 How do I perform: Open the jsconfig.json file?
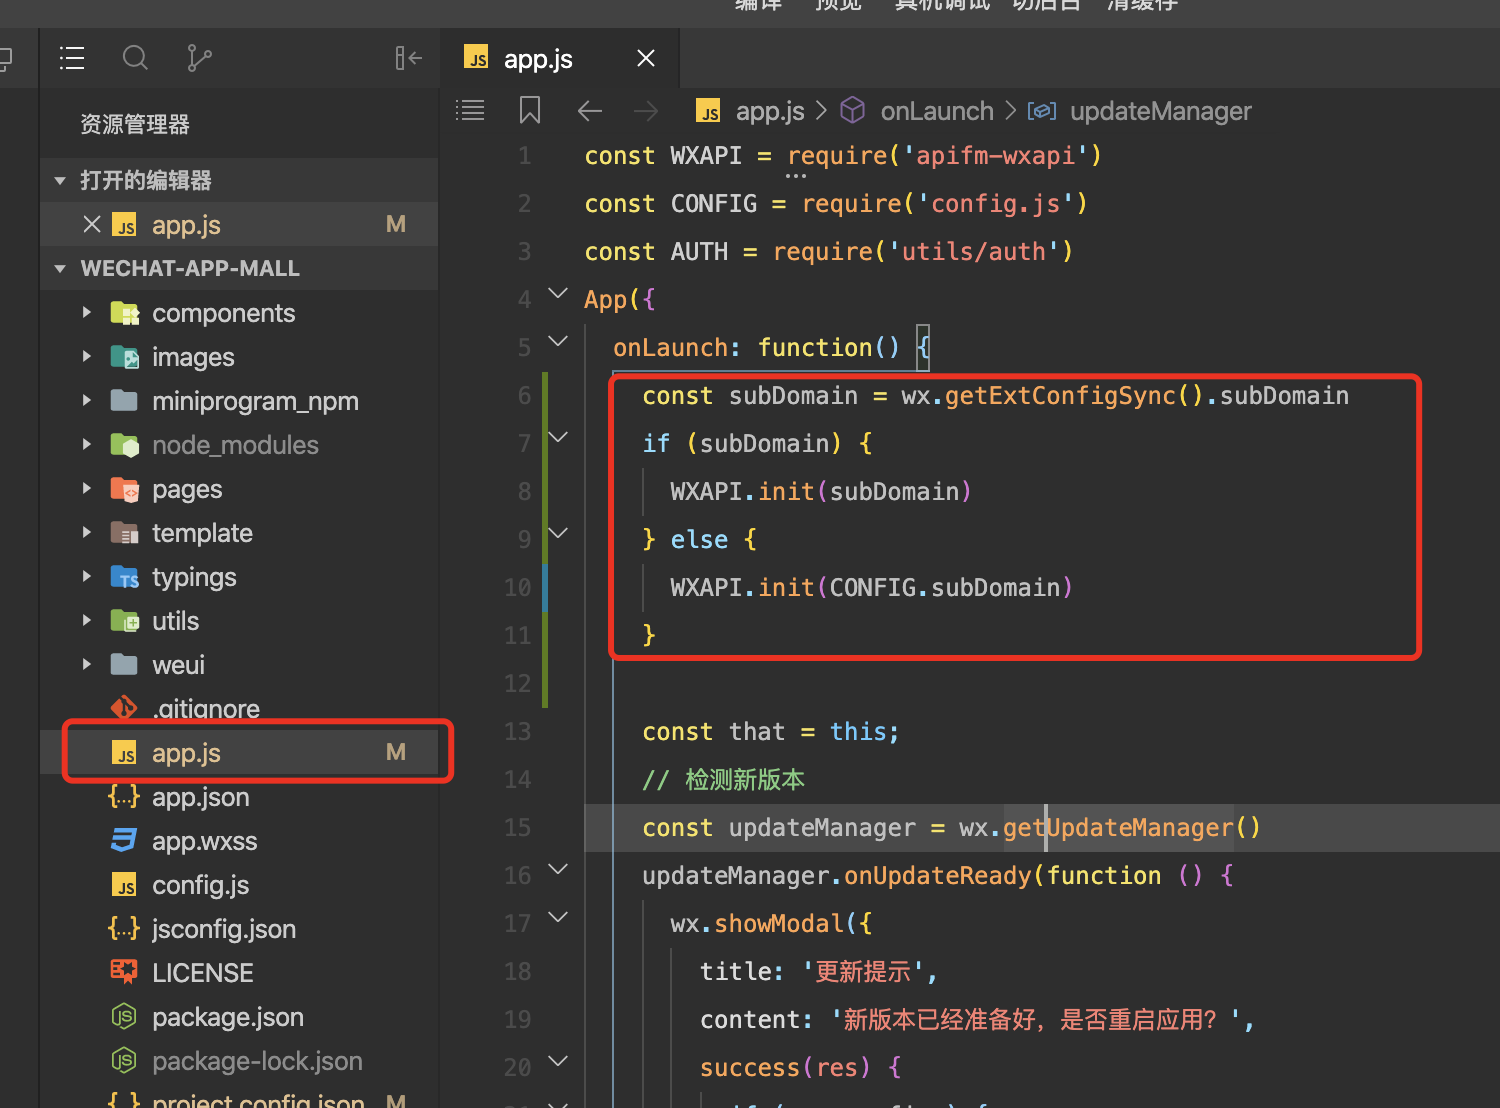pos(224,929)
